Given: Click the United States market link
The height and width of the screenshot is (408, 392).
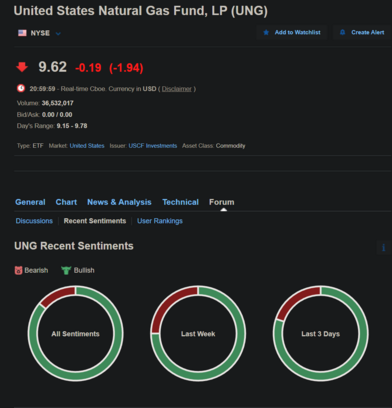Looking at the screenshot, I should pos(87,146).
